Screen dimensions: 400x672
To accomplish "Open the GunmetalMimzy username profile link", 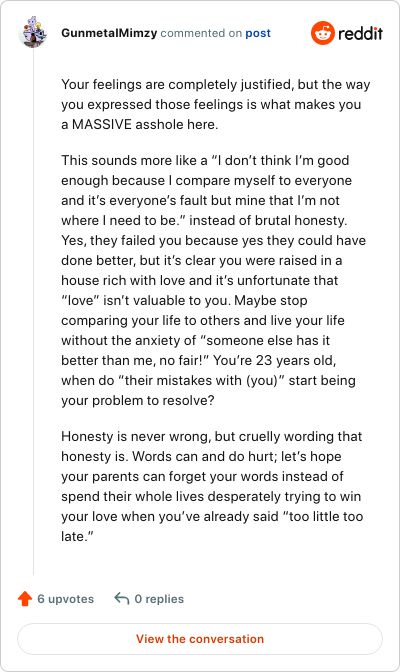I will (109, 33).
